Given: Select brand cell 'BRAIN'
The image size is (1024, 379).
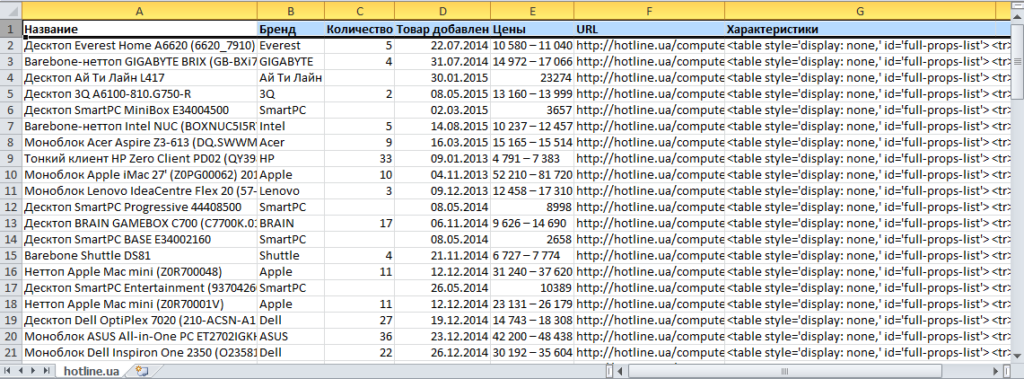Looking at the screenshot, I should pyautogui.click(x=291, y=223).
